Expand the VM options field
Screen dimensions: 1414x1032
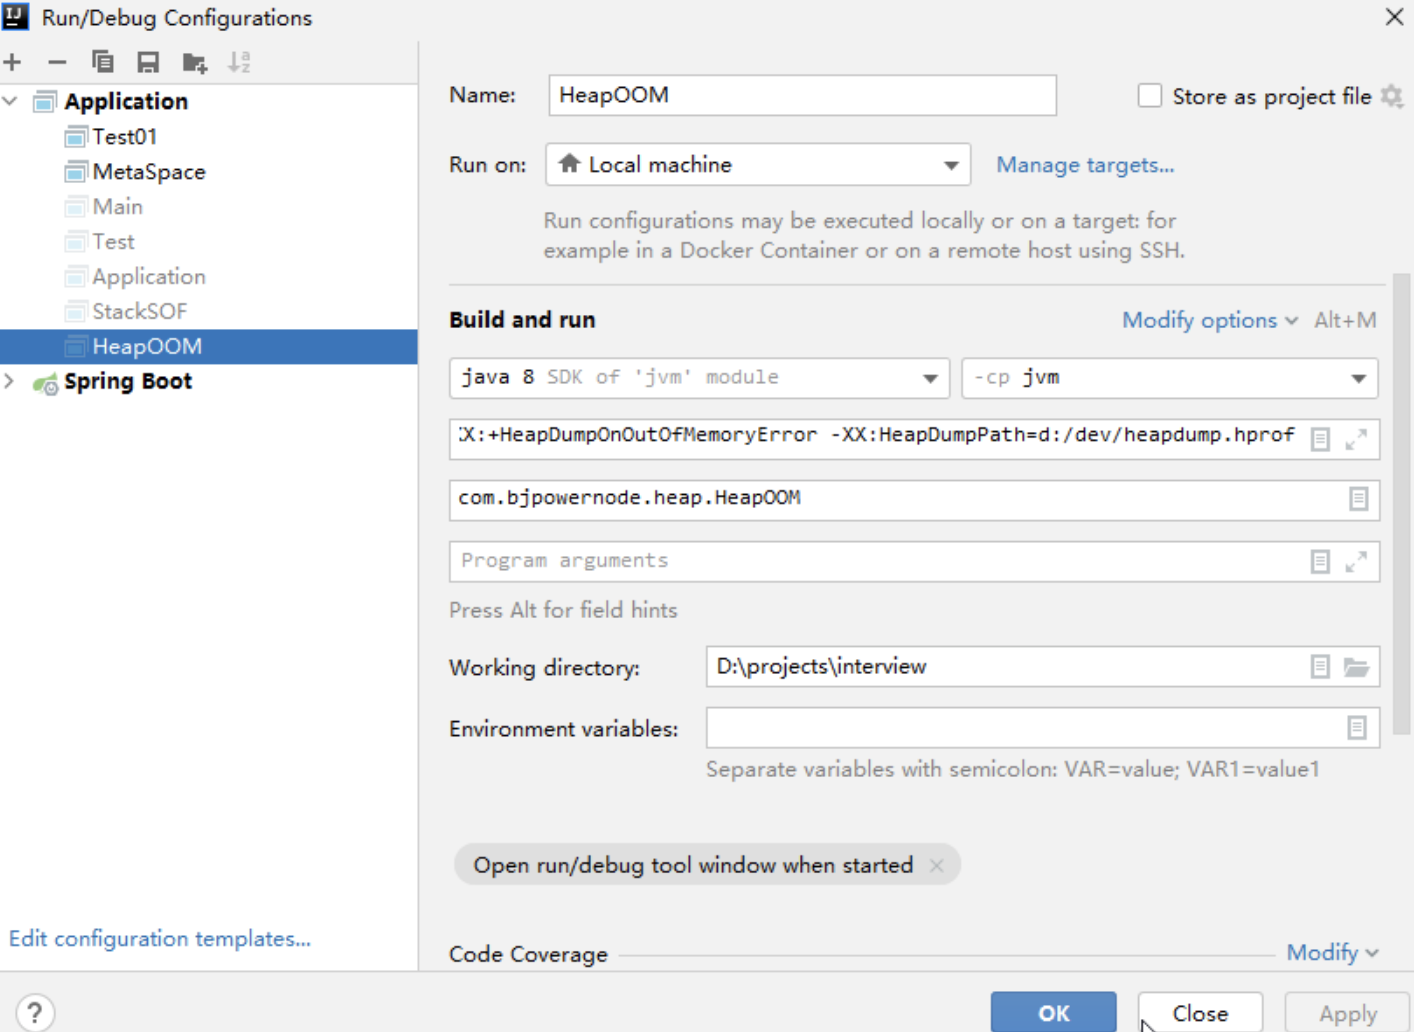click(1356, 440)
